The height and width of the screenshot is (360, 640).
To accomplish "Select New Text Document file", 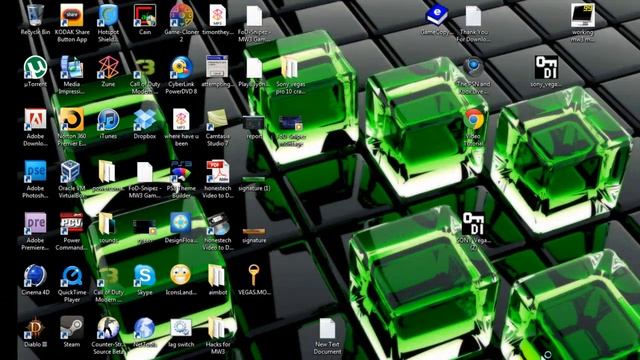I will 327,329.
